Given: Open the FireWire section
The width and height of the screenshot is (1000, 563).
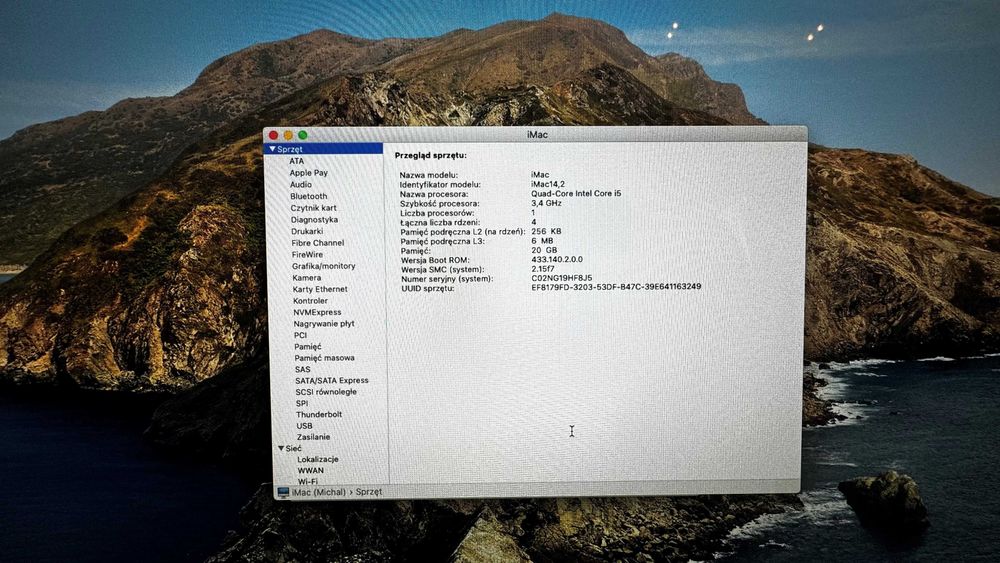Looking at the screenshot, I should (x=307, y=254).
